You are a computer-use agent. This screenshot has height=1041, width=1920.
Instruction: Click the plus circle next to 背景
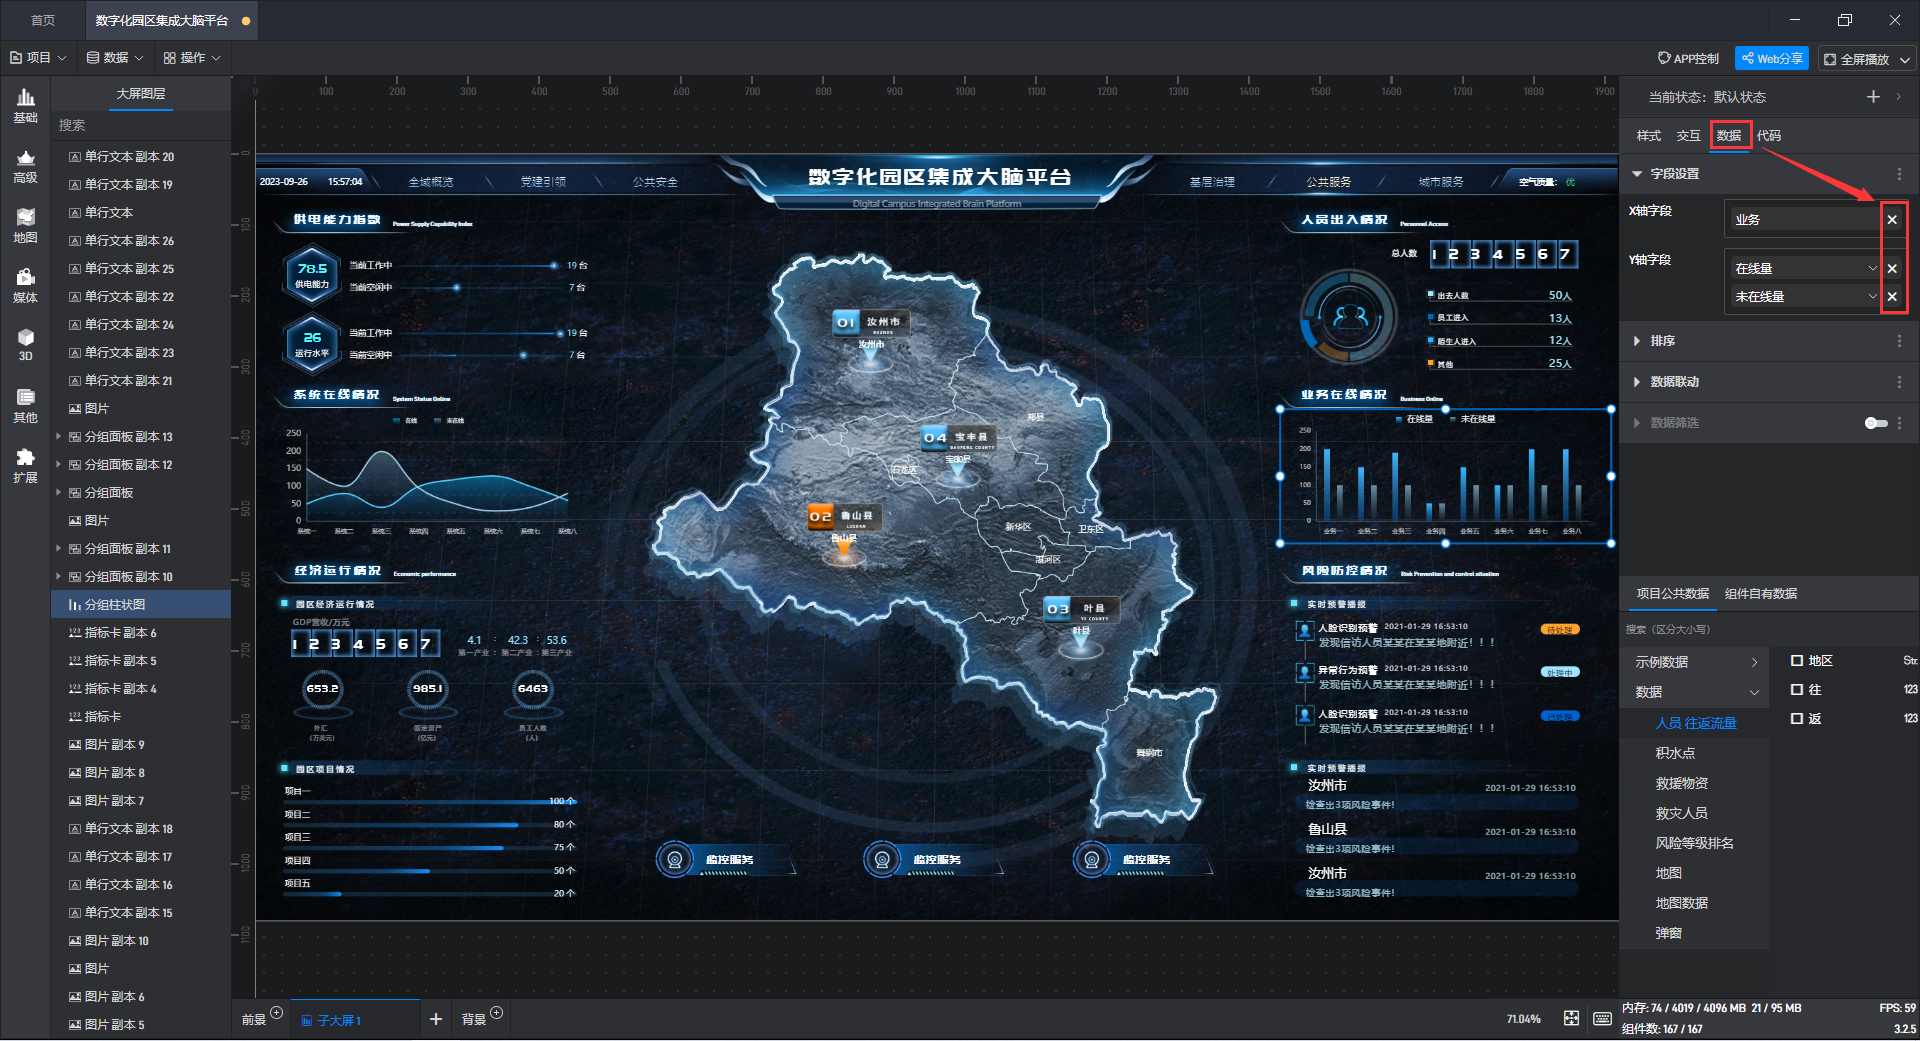(497, 1013)
